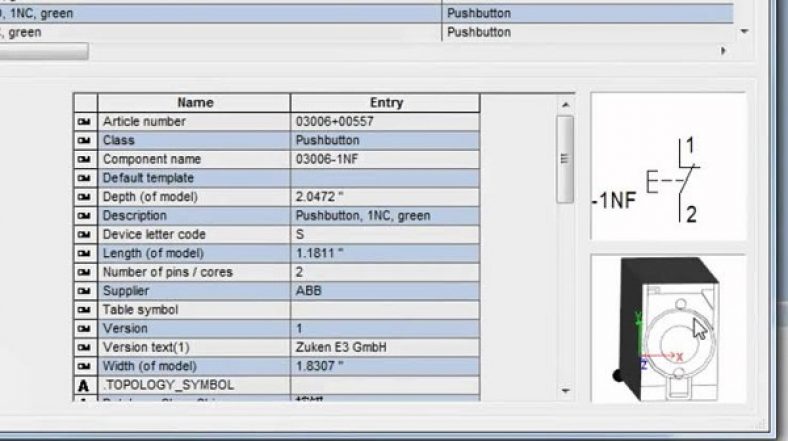Click the 'Default template' name cell

[x=194, y=178]
